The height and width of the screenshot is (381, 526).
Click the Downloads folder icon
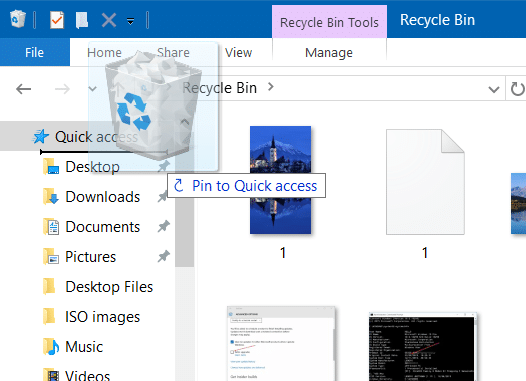pyautogui.click(x=51, y=197)
